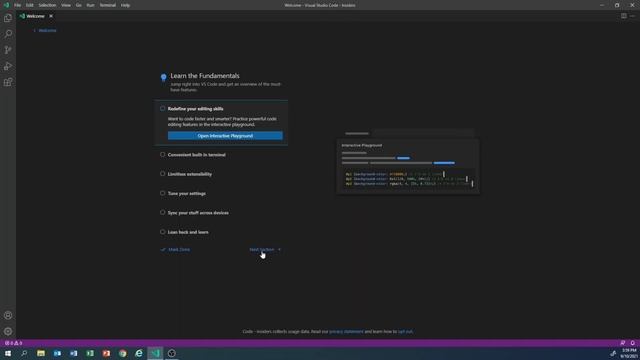
Task: Click the feedback icon in status bar
Action: point(622,343)
